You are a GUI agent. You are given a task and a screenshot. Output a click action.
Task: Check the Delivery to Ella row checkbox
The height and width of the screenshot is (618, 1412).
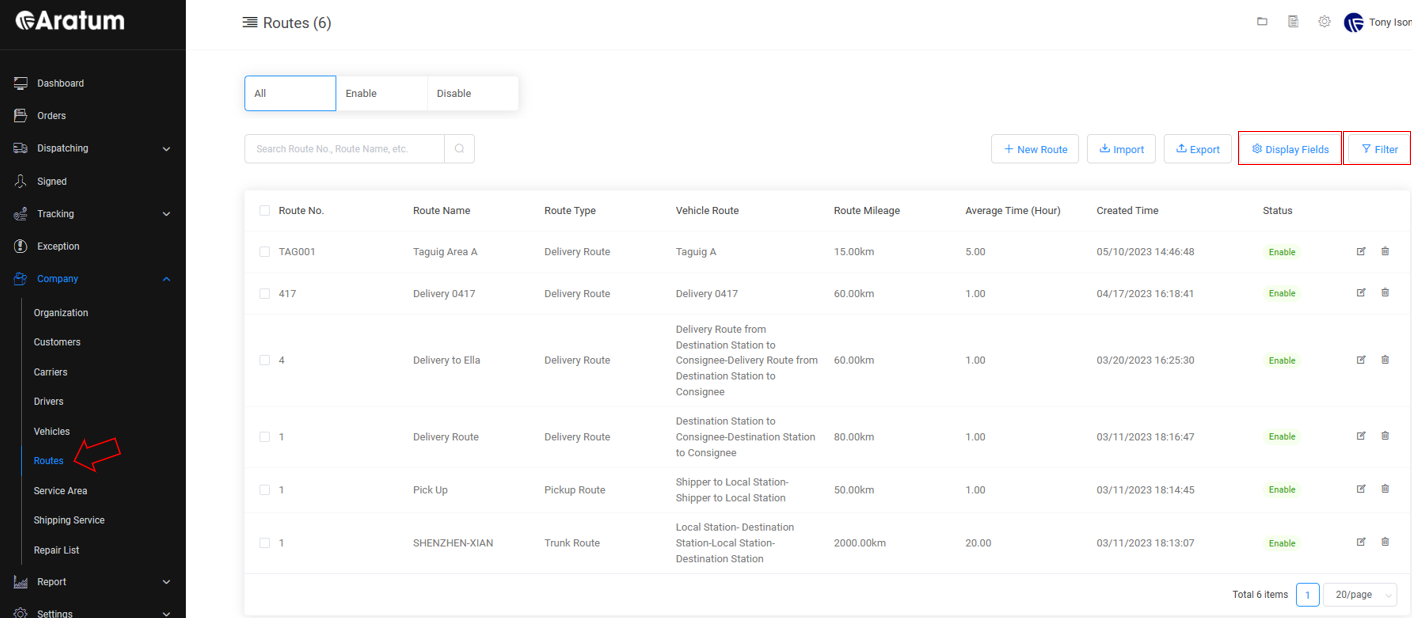[x=264, y=360]
